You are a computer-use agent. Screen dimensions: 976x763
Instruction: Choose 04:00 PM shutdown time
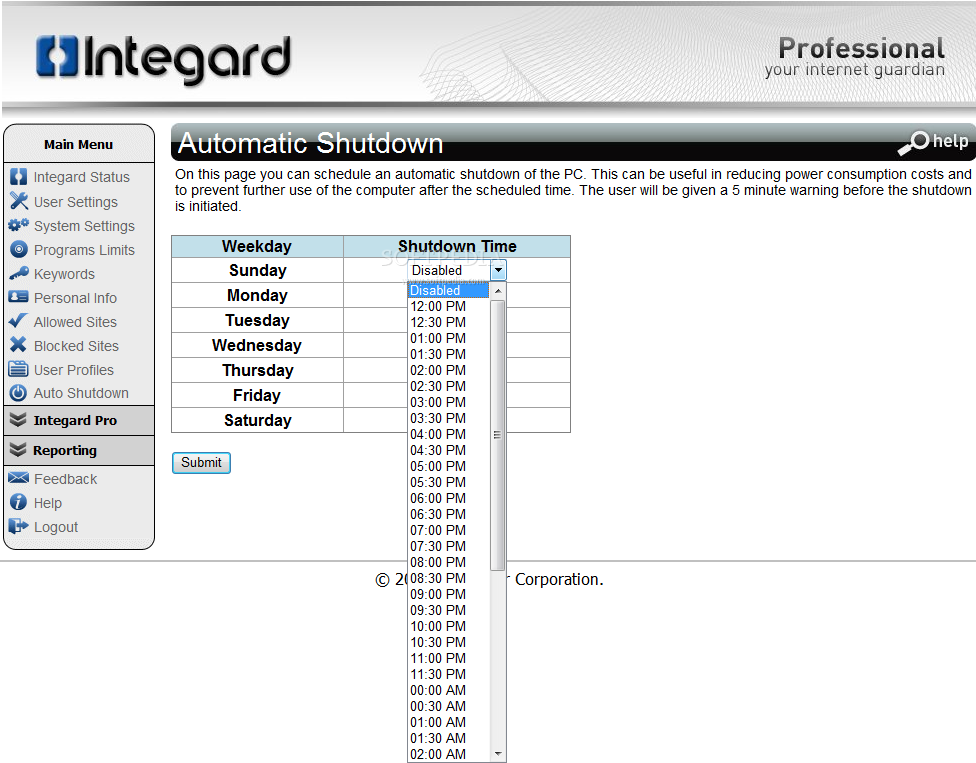(448, 434)
